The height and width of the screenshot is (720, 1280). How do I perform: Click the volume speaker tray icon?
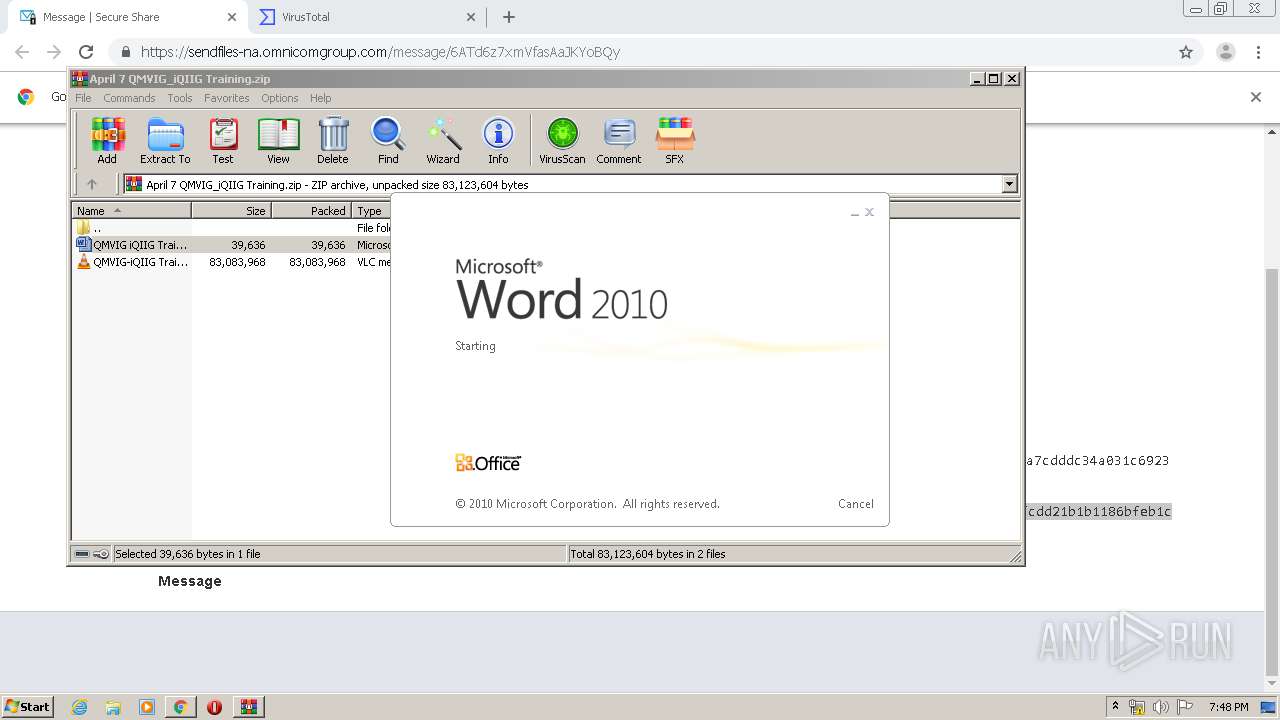1161,707
